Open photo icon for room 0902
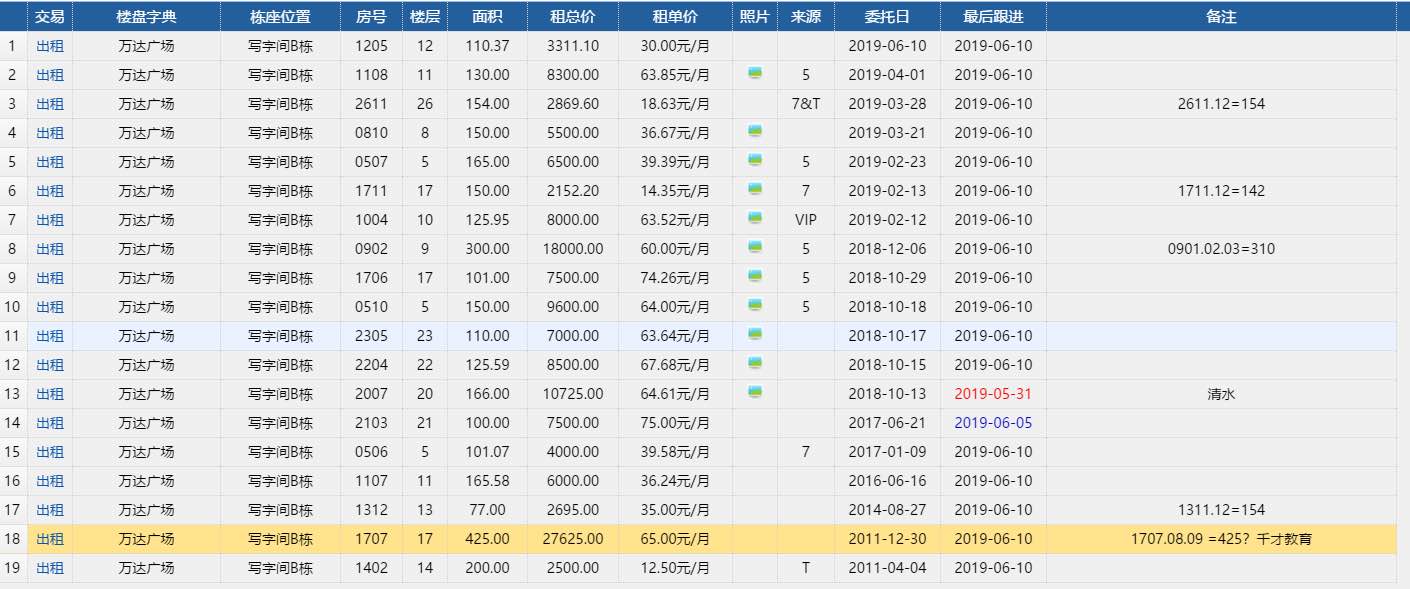1410x589 pixels. pyautogui.click(x=756, y=248)
